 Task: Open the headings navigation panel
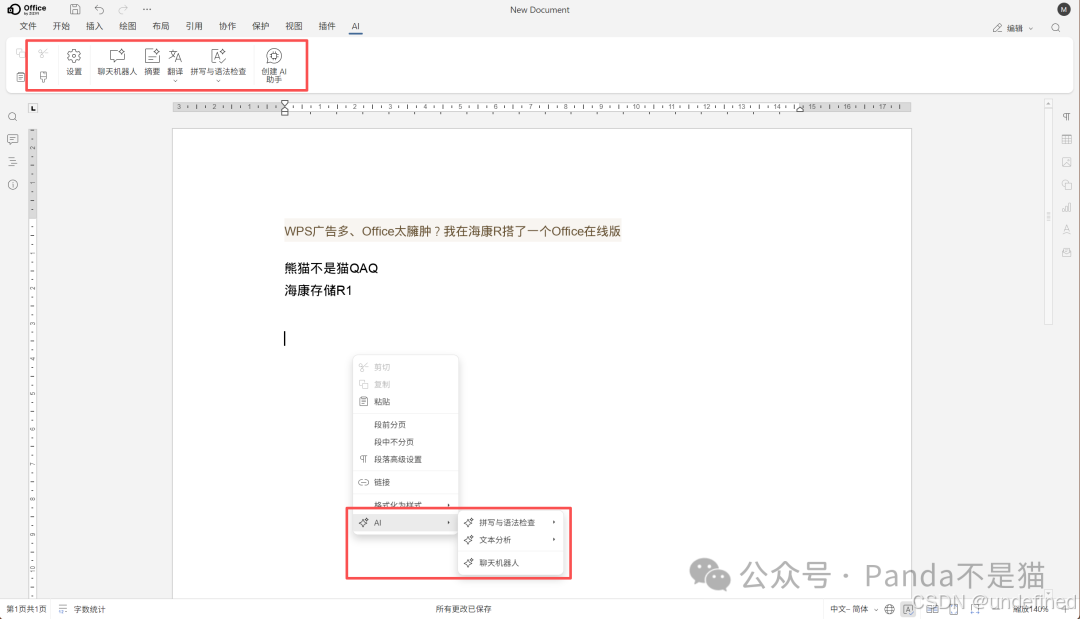click(12, 162)
